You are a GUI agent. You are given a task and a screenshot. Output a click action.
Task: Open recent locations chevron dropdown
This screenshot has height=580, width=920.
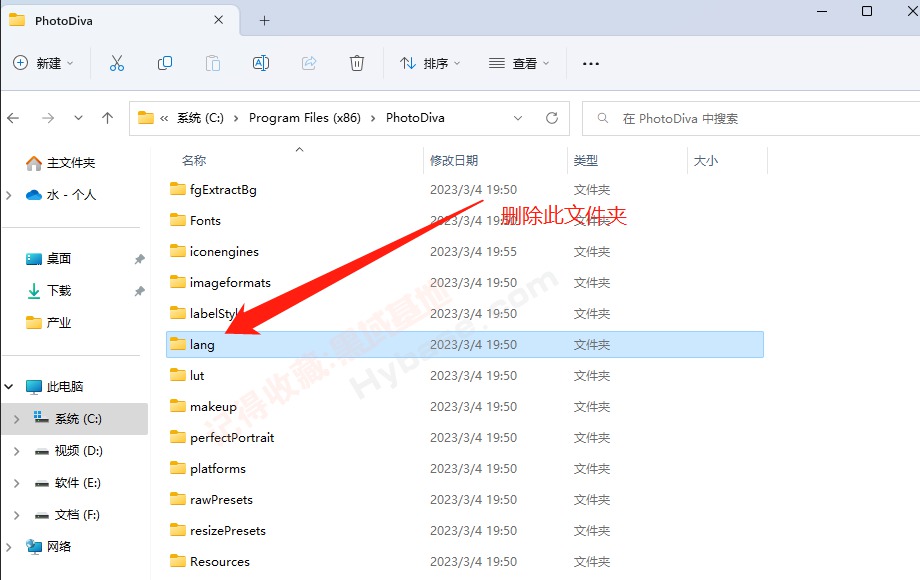click(78, 118)
